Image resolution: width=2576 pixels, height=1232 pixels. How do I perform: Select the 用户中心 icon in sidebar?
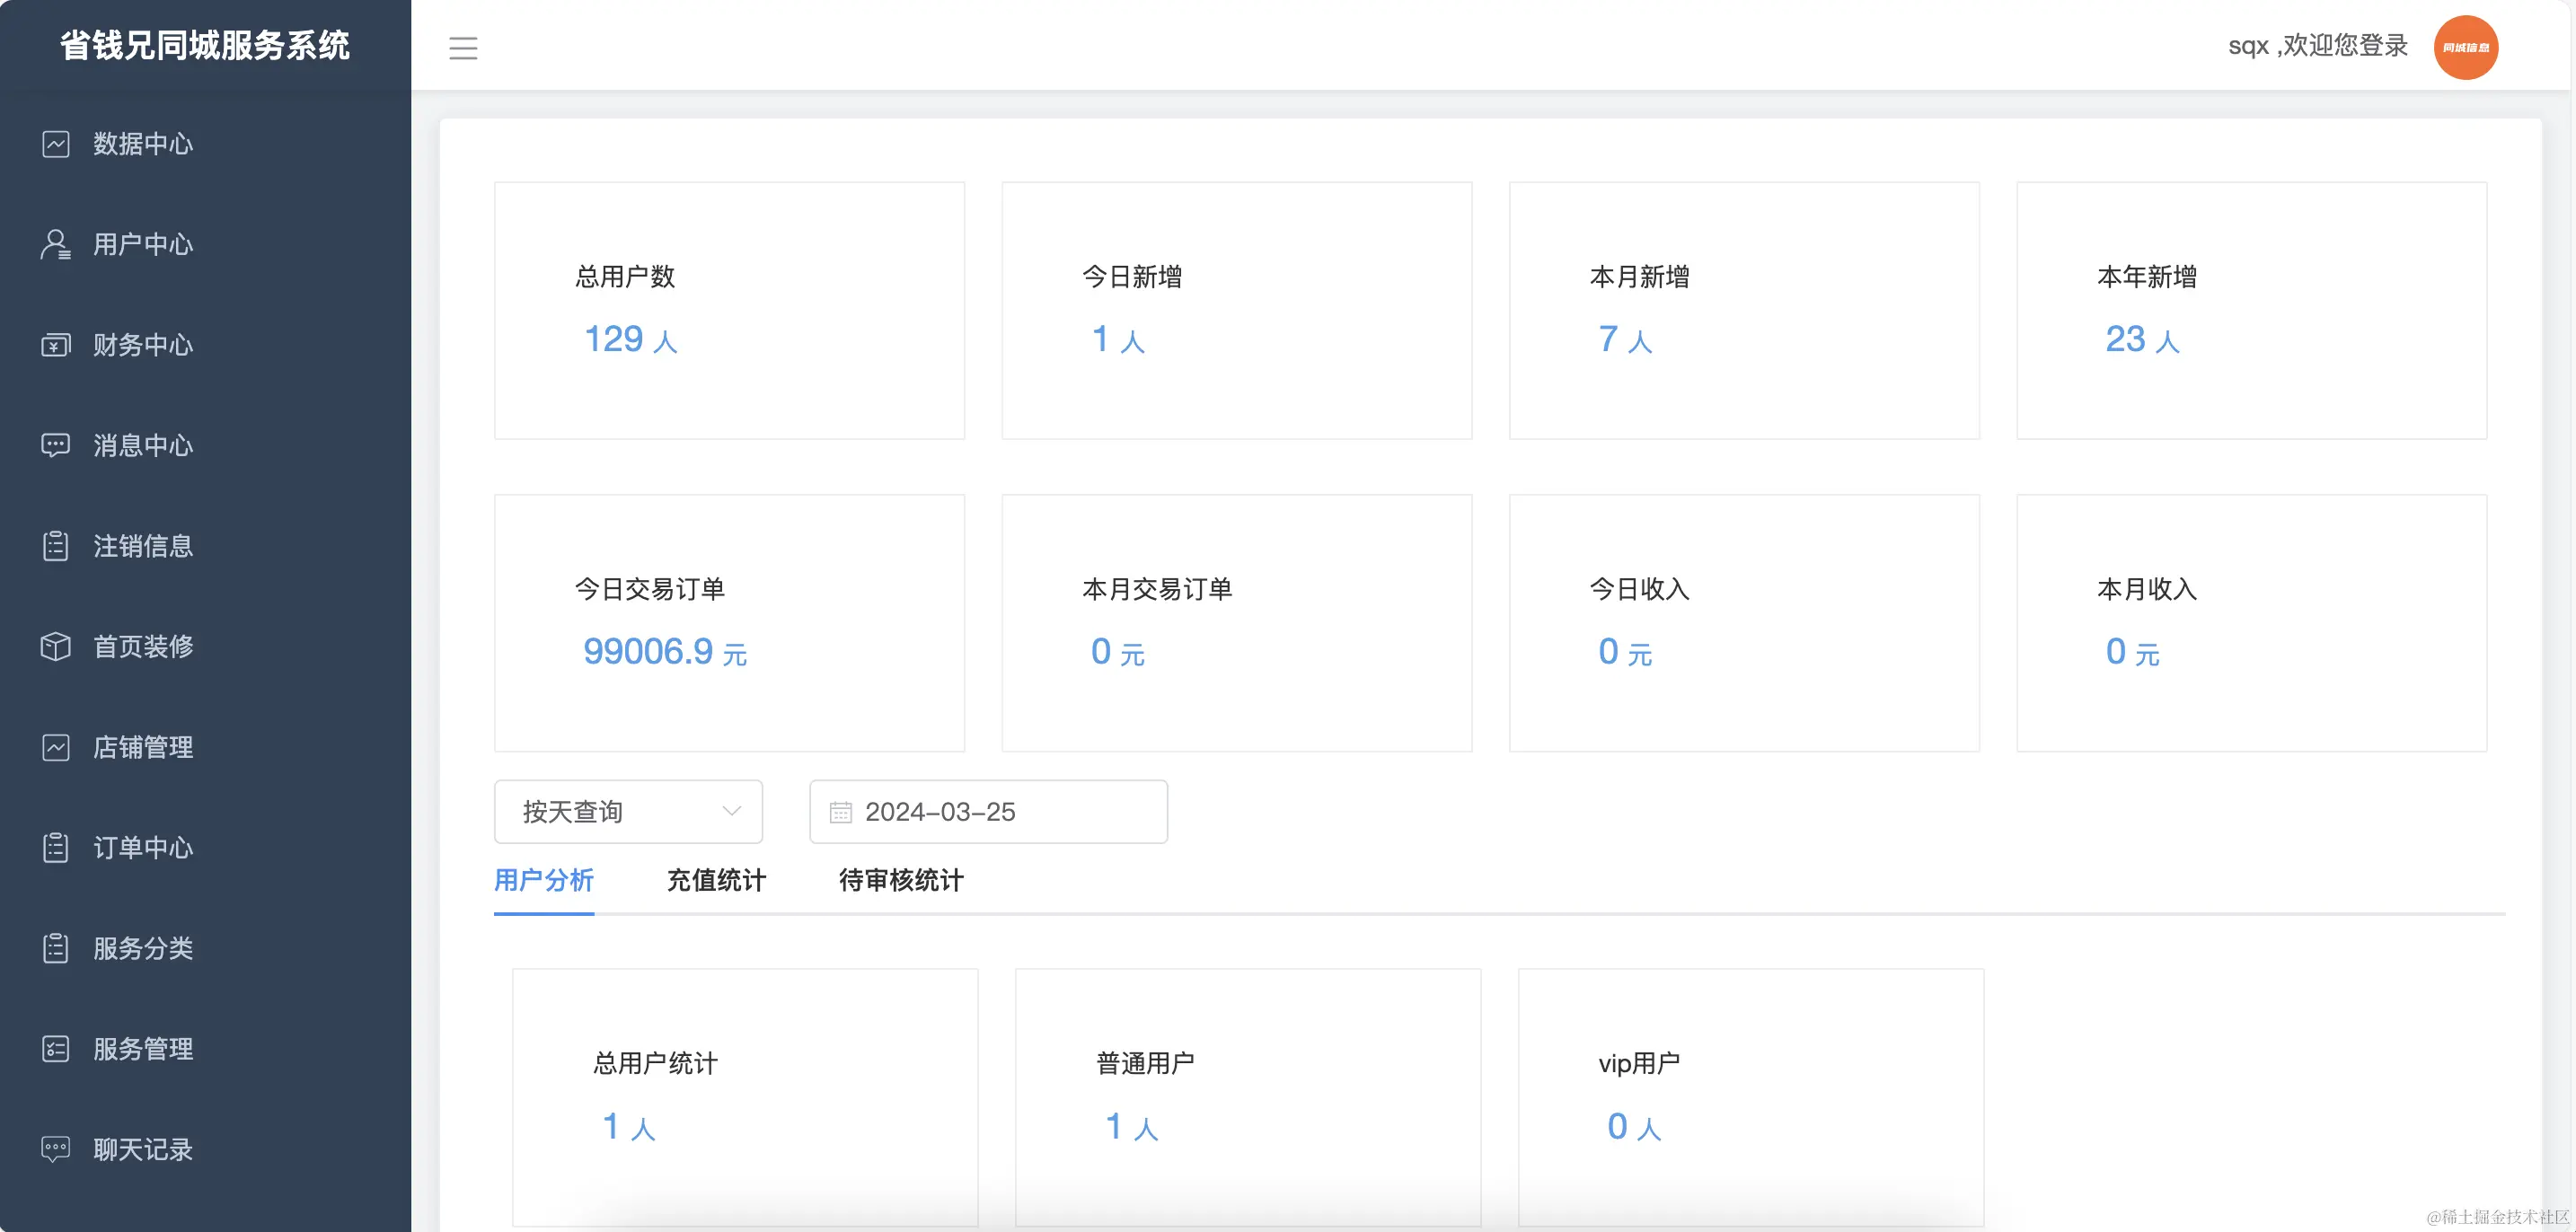(x=56, y=244)
